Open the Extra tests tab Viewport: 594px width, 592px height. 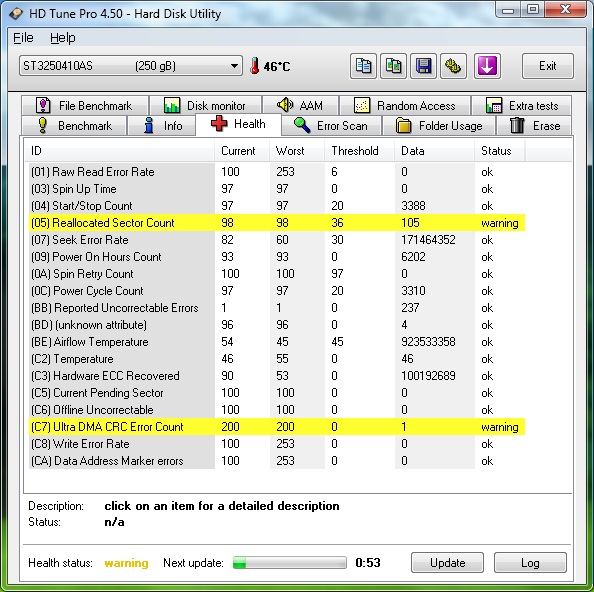(x=522, y=105)
